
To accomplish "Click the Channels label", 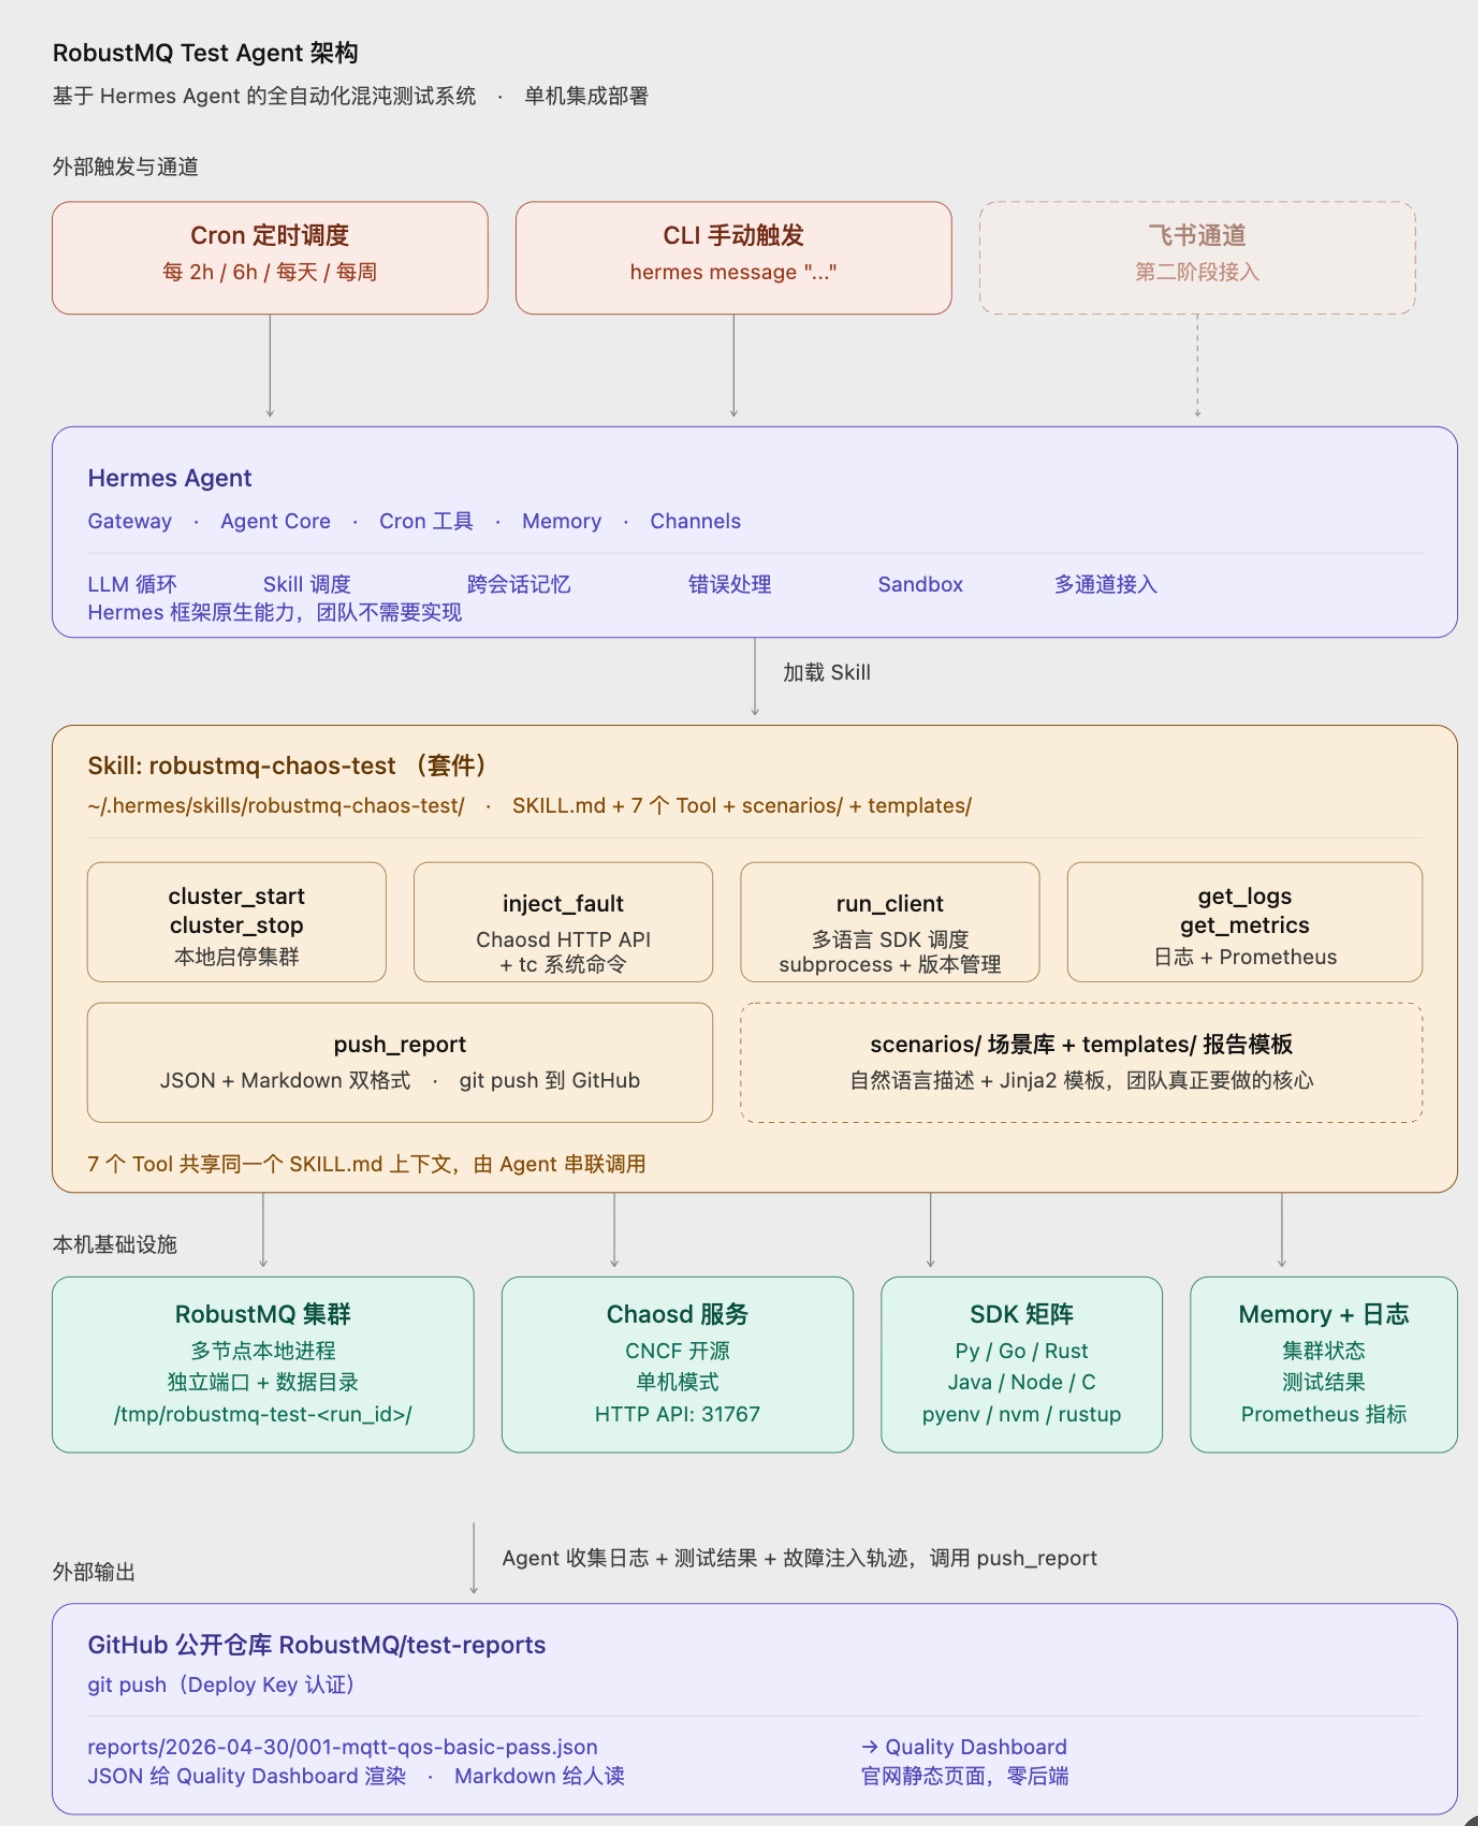I will pyautogui.click(x=695, y=521).
